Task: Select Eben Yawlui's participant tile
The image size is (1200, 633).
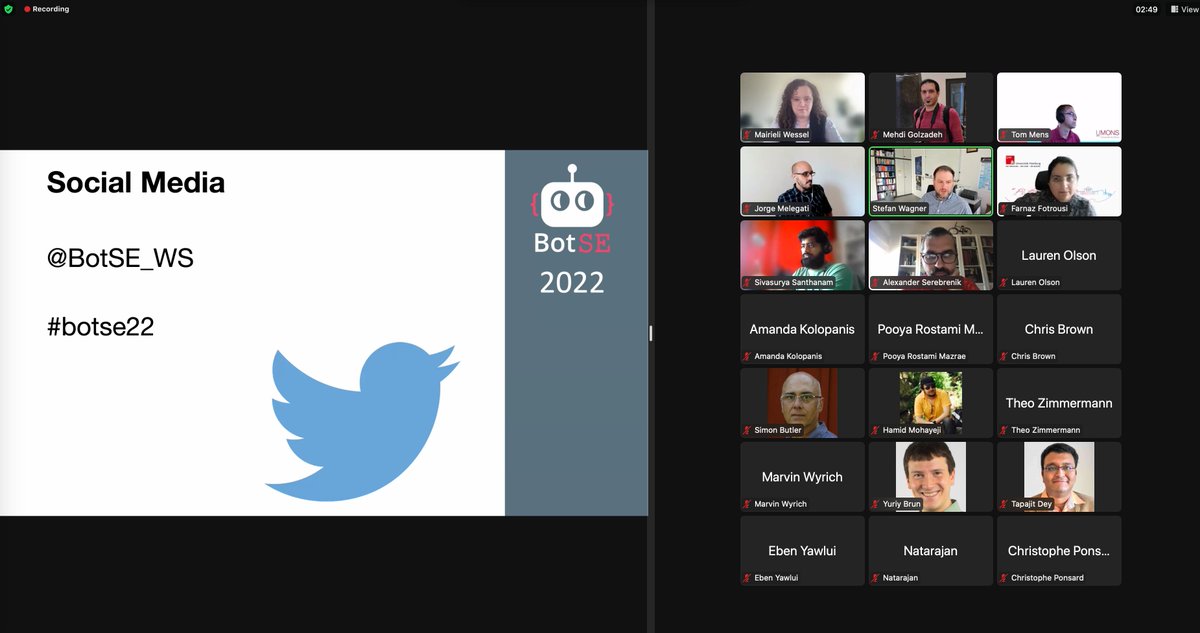Action: 802,551
